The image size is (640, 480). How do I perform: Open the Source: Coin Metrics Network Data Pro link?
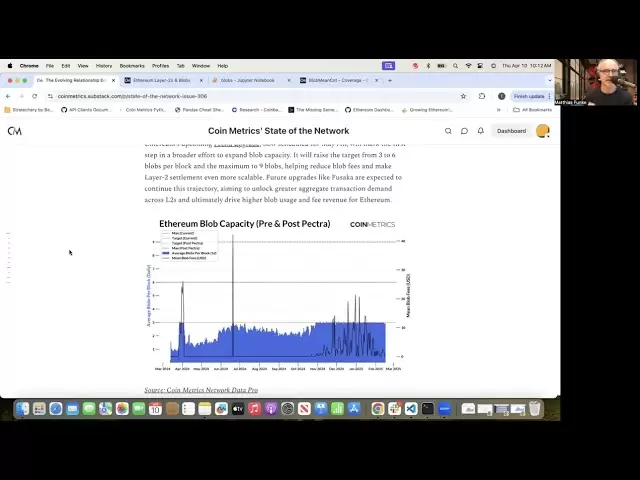click(x=201, y=390)
